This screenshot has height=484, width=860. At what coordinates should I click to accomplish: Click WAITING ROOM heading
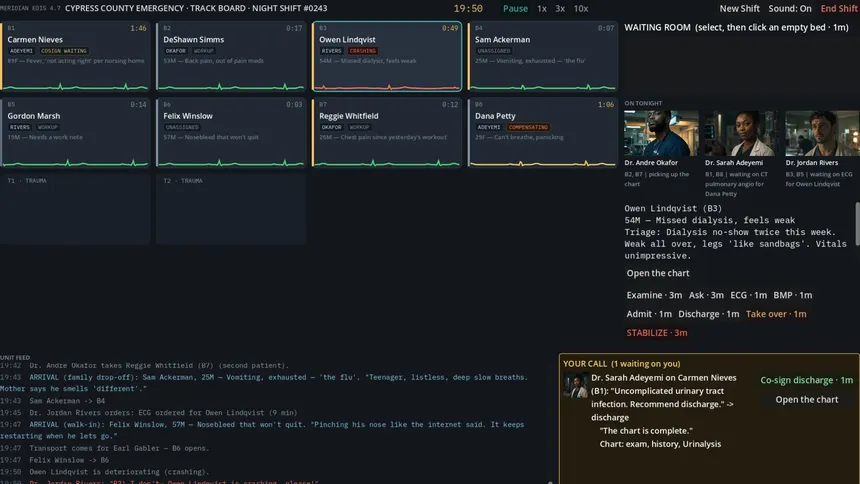[657, 27]
